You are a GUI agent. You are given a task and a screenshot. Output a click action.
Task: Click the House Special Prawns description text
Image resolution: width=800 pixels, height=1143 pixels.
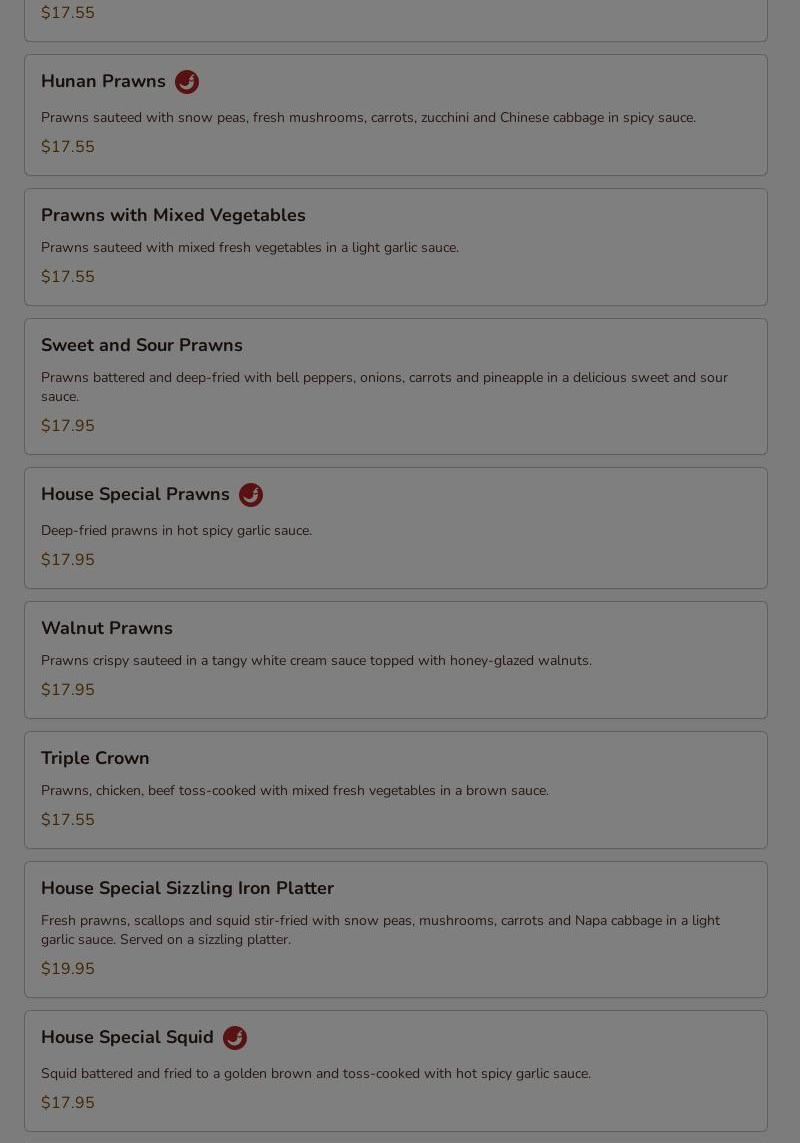[176, 531]
